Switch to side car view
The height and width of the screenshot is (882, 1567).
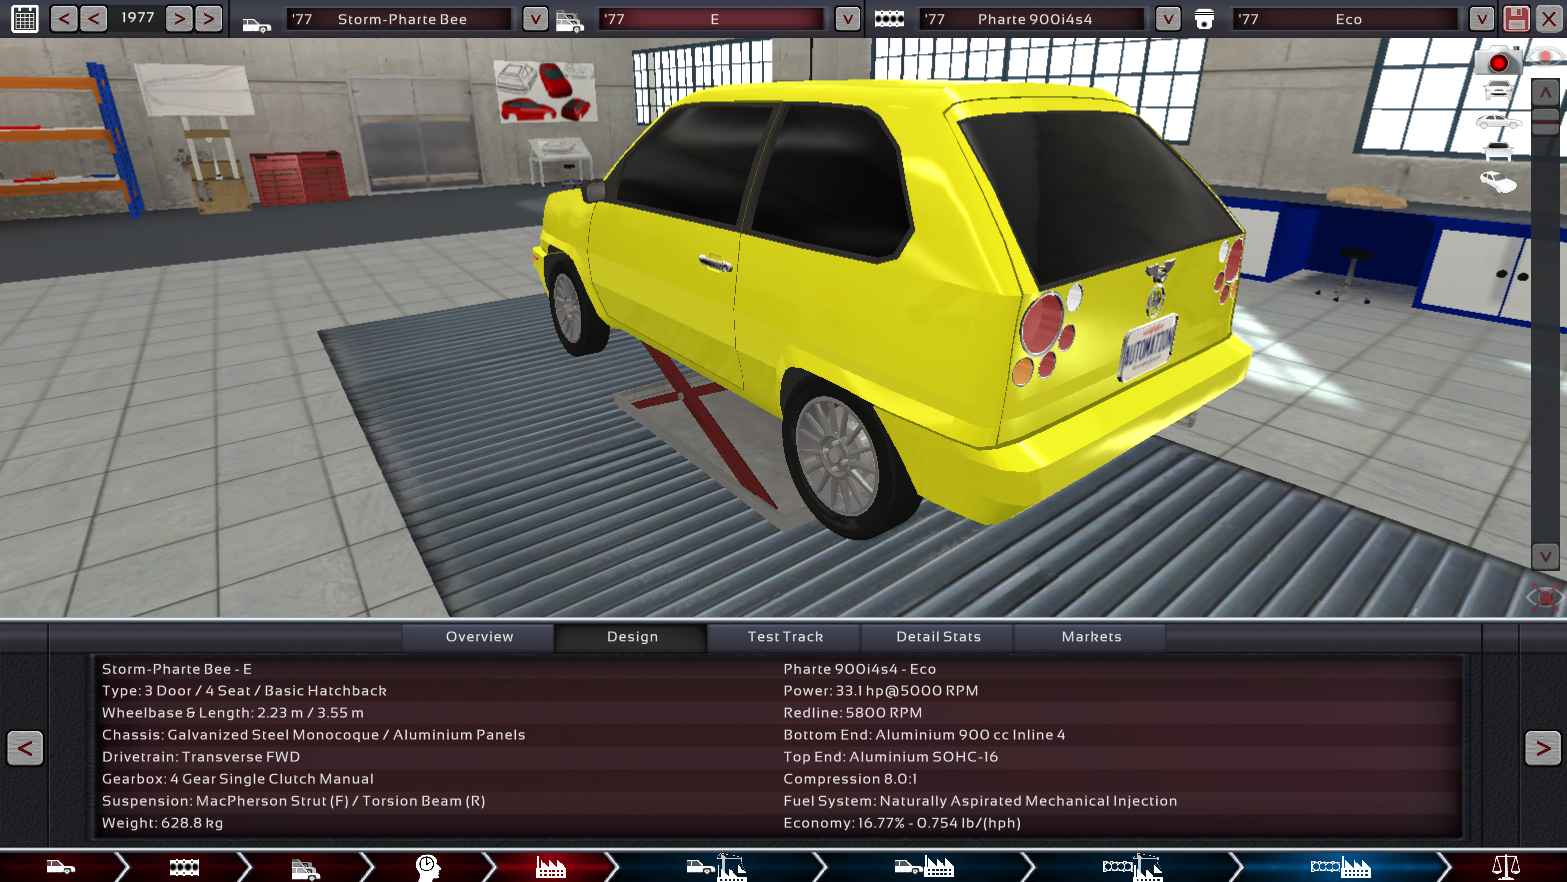(1498, 122)
